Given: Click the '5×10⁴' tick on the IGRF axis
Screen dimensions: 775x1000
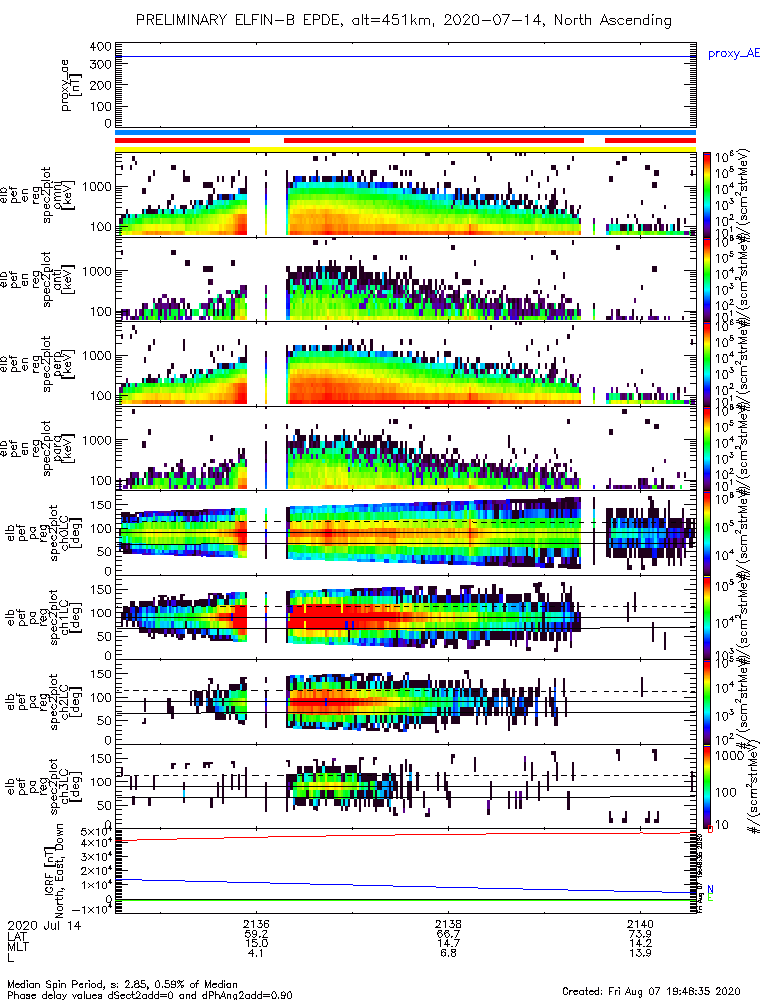Looking at the screenshot, I should click(97, 832).
